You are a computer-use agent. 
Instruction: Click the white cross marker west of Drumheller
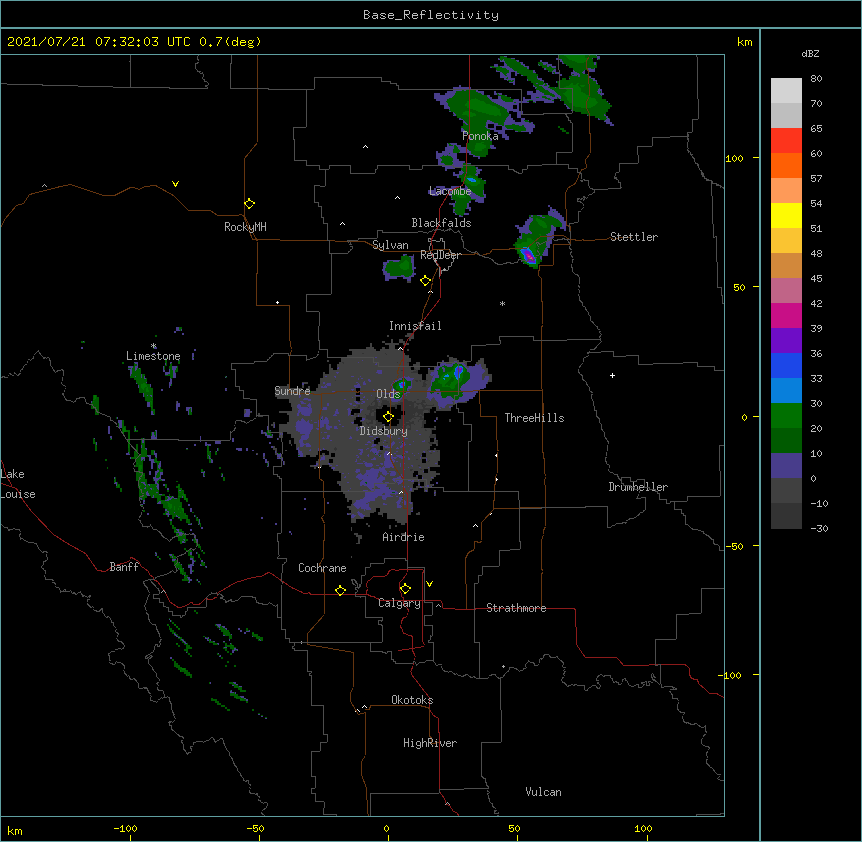point(612,375)
